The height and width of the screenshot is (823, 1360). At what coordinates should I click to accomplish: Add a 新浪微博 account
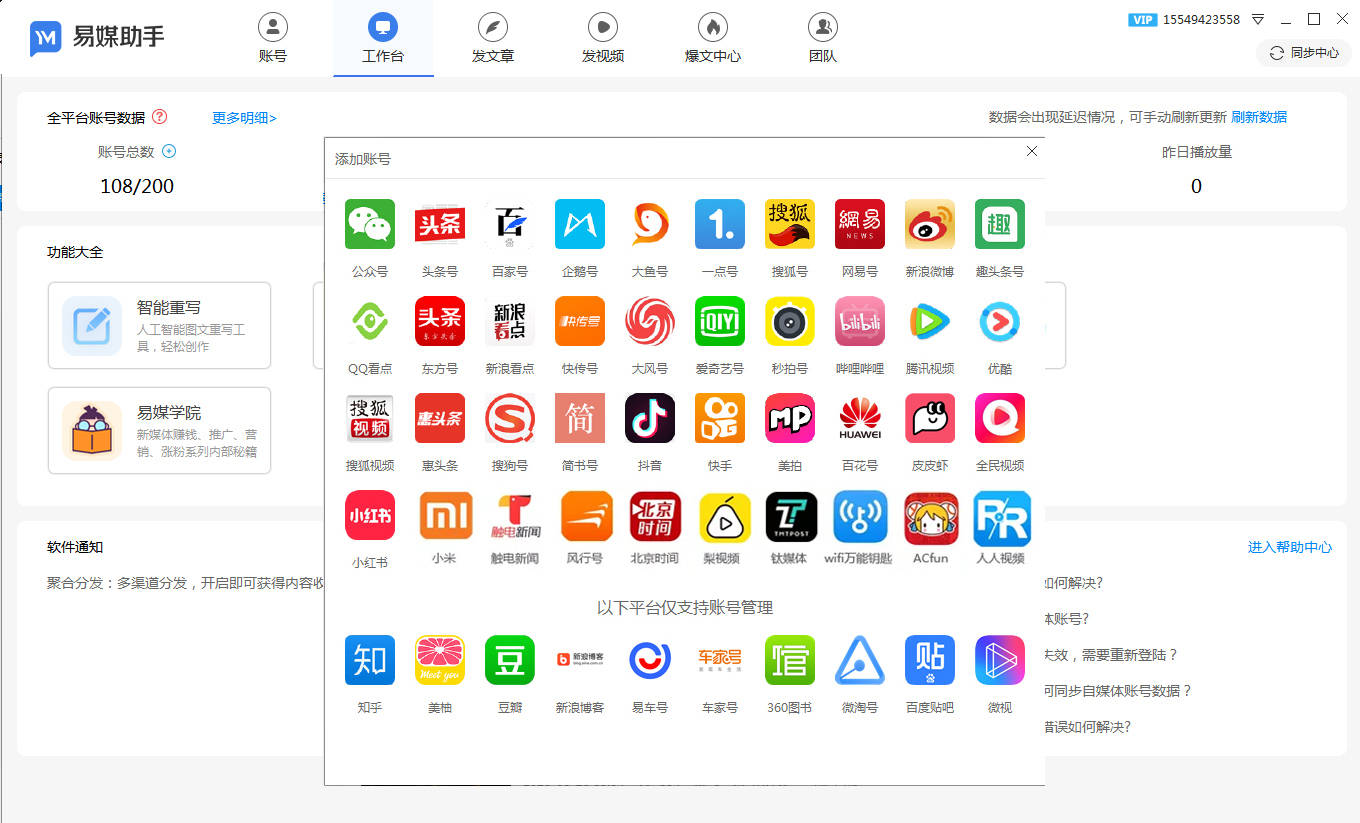pos(930,224)
